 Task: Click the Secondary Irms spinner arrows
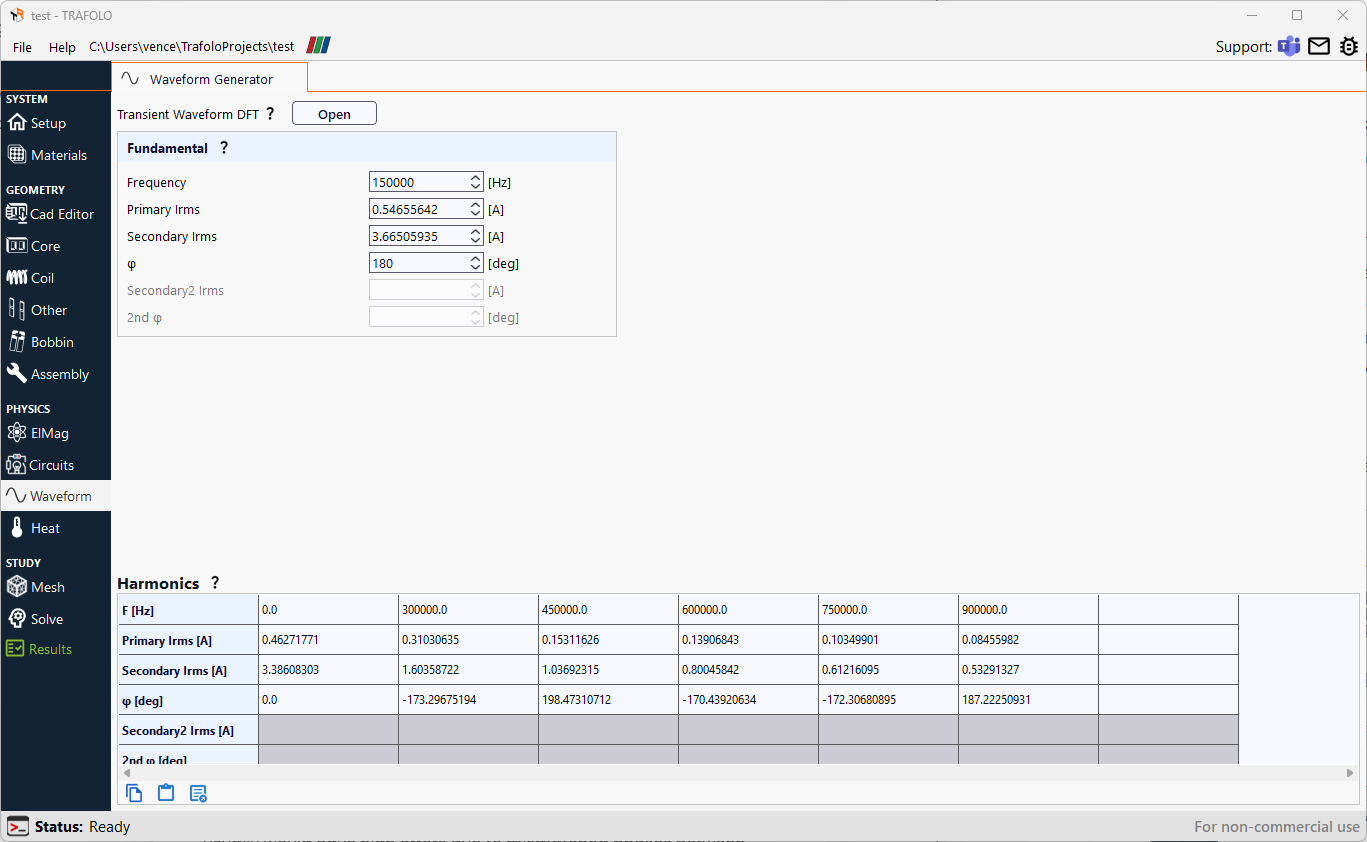click(x=475, y=236)
